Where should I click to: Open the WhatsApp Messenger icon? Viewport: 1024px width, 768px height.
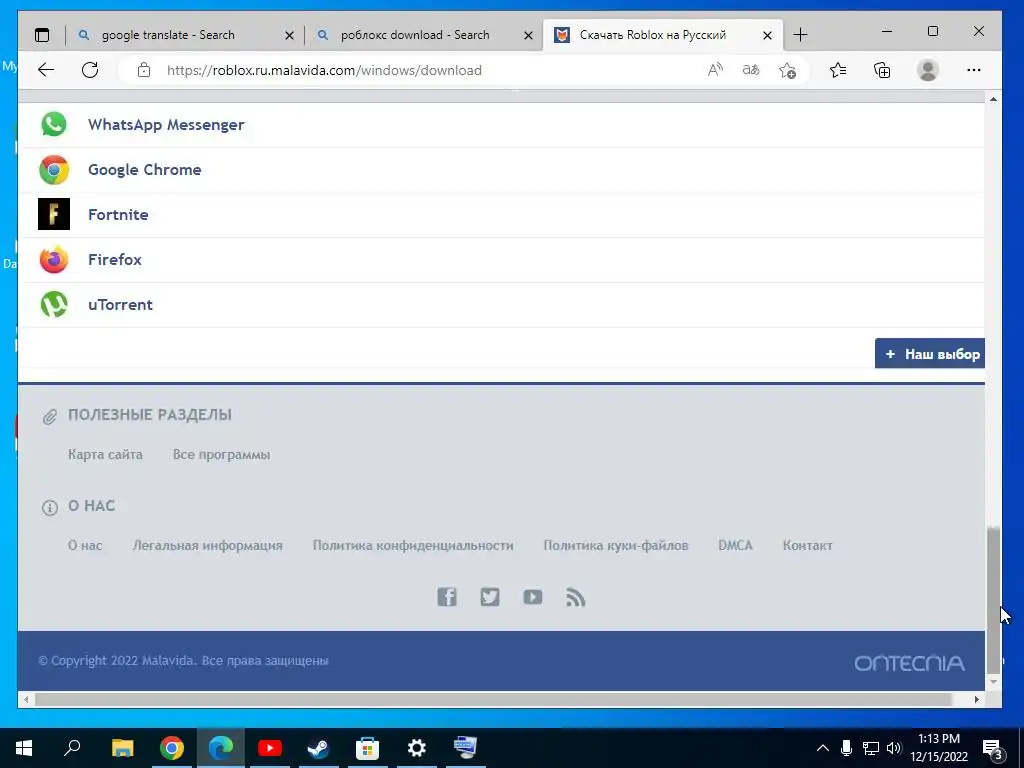[x=54, y=124]
